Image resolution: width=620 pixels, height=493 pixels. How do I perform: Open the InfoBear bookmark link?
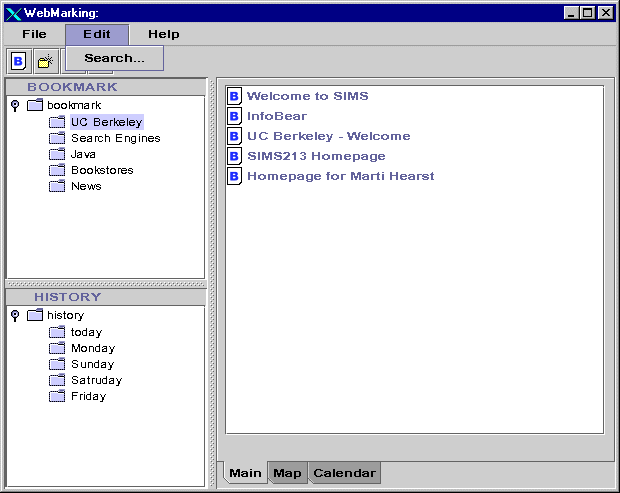(x=277, y=116)
